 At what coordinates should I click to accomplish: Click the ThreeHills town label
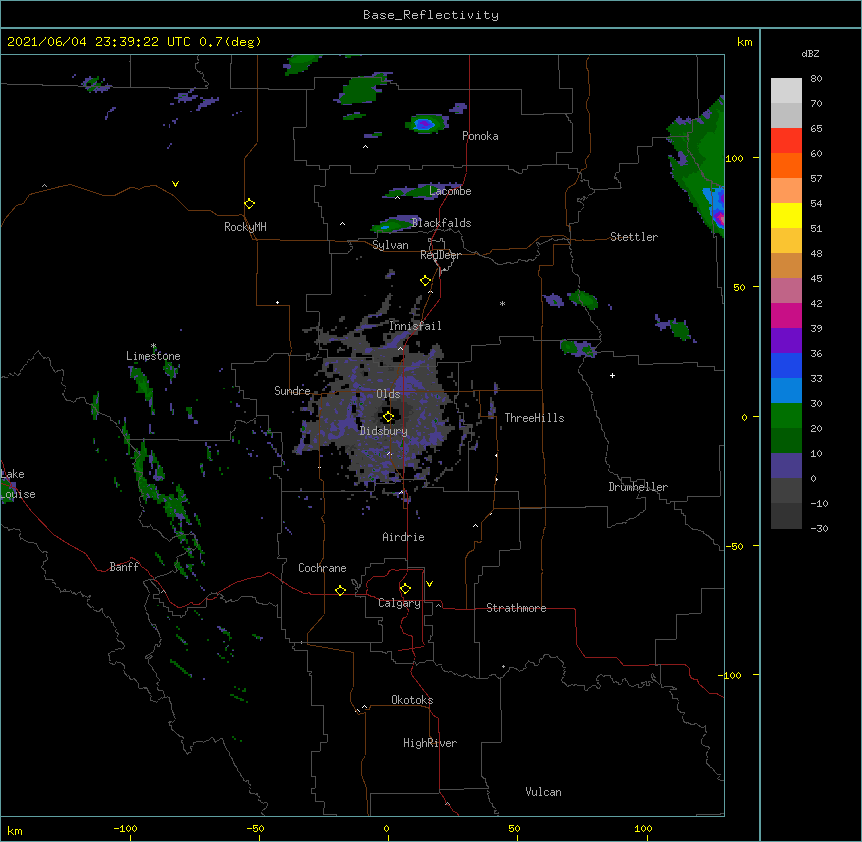click(x=534, y=418)
